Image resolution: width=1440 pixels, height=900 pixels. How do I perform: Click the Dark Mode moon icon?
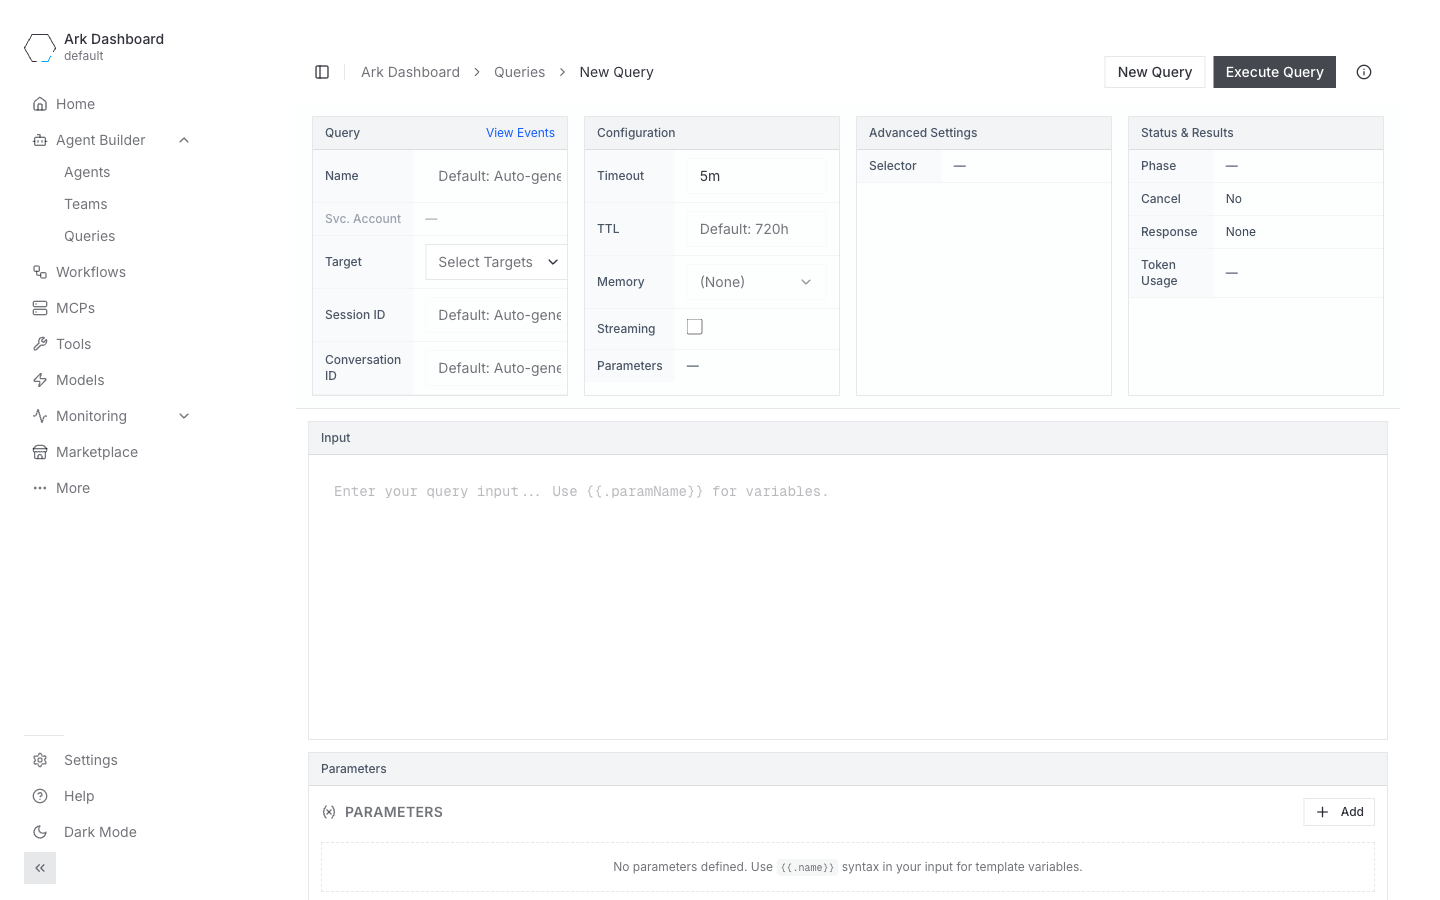click(40, 832)
